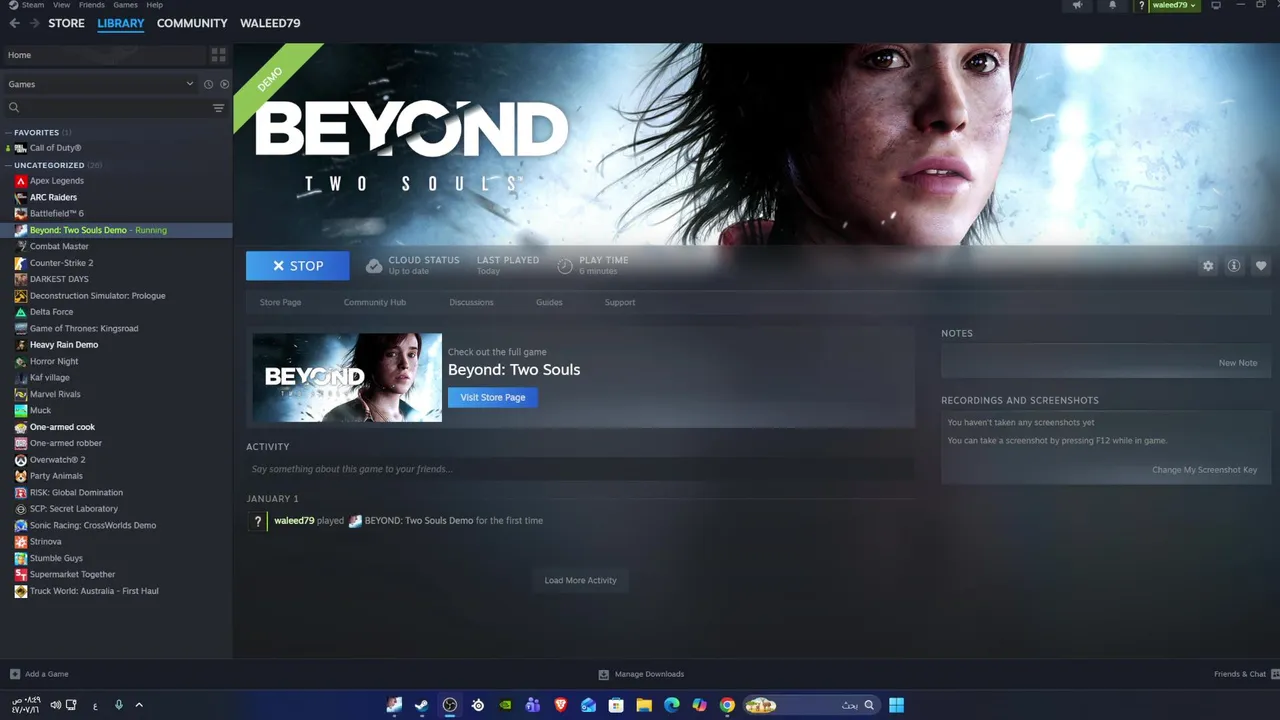Open Cloud Status icon
This screenshot has width=1280, height=720.
pos(374,266)
